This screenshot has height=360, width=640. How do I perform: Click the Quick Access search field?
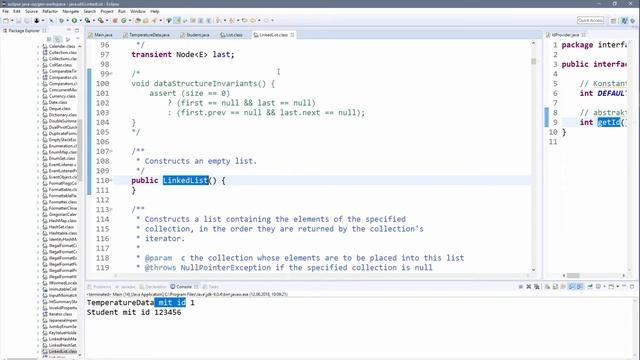pos(590,20)
